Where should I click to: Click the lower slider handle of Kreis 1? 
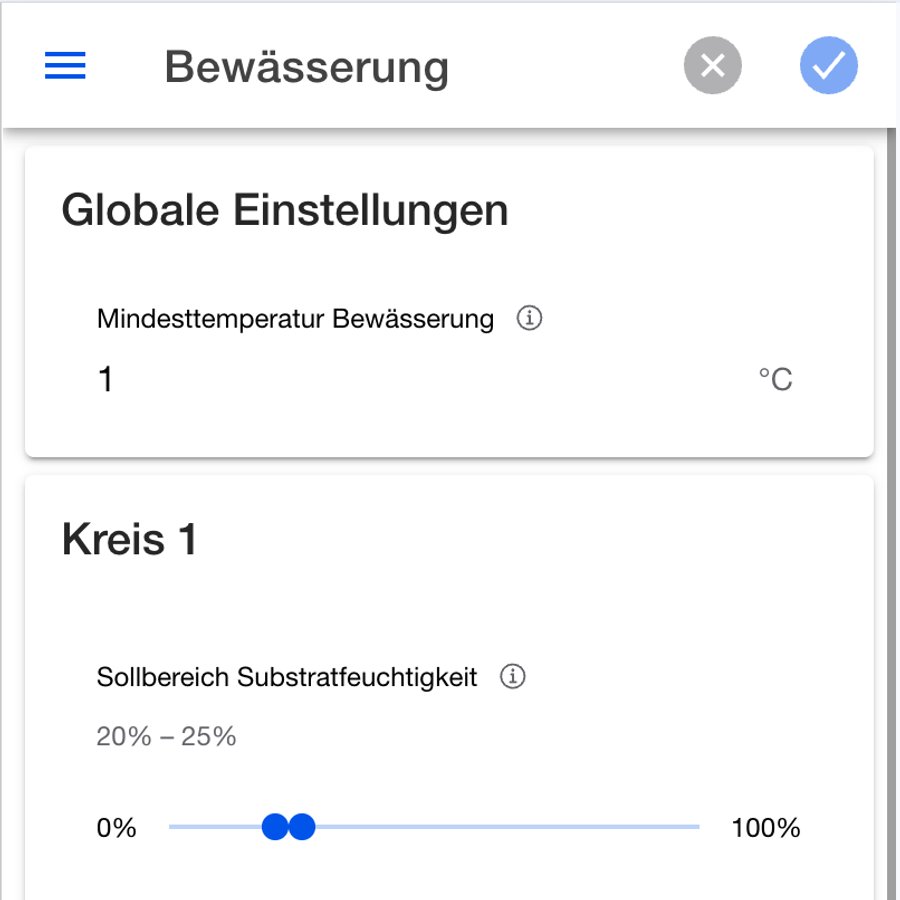tap(273, 827)
